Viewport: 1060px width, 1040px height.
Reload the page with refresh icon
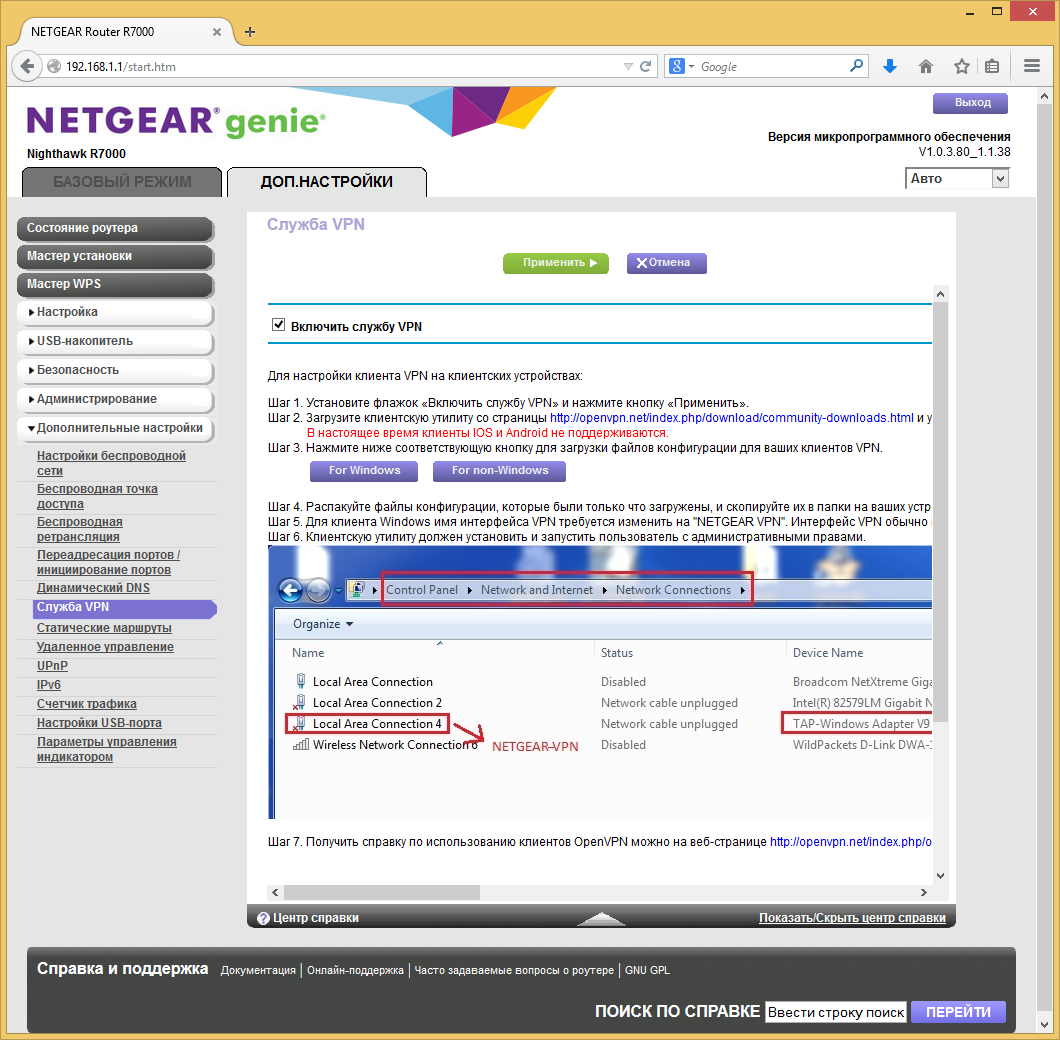pos(645,66)
